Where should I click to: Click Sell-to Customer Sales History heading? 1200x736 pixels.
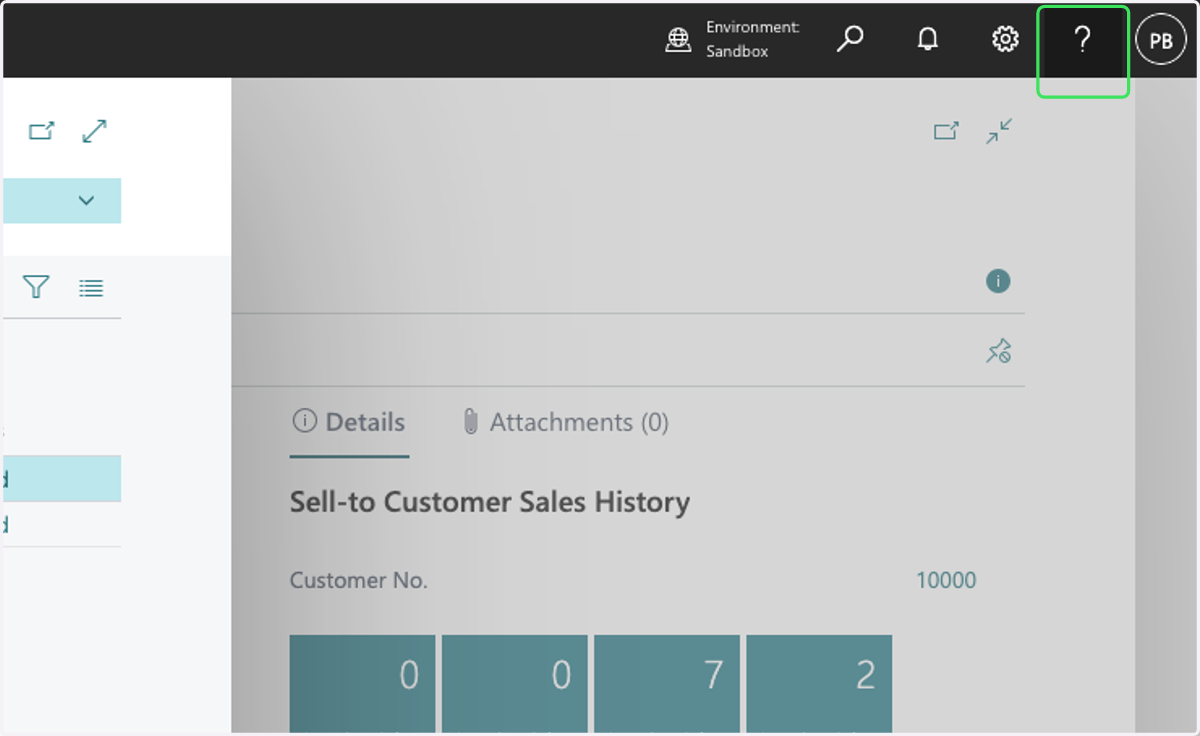click(x=490, y=502)
